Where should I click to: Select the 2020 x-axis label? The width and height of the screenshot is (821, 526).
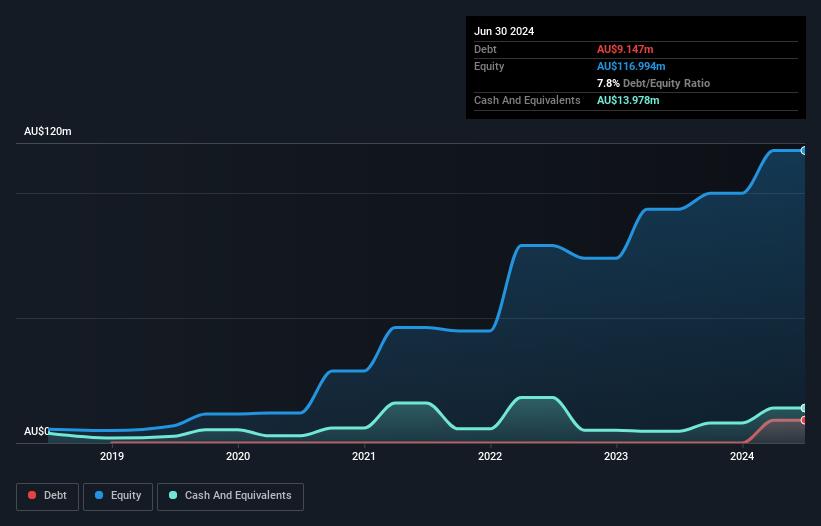[x=238, y=456]
